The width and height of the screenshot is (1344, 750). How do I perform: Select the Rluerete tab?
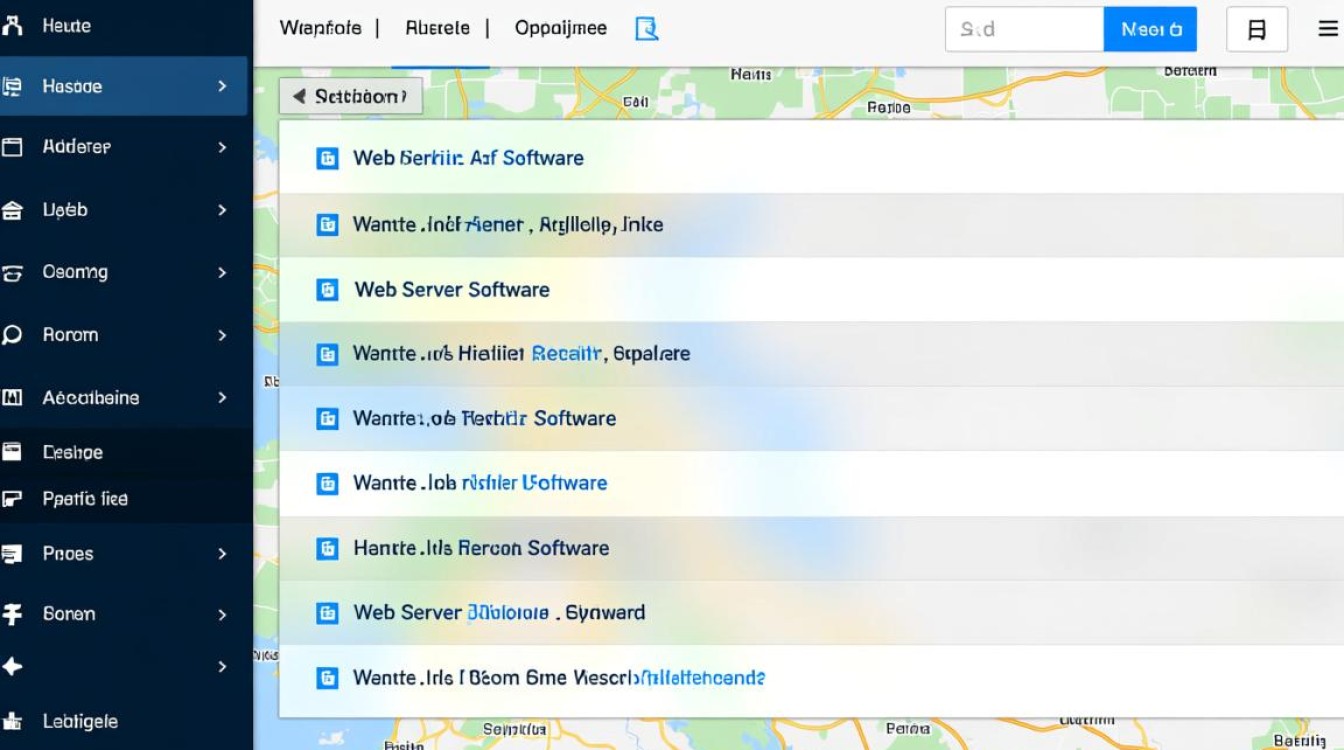[437, 29]
